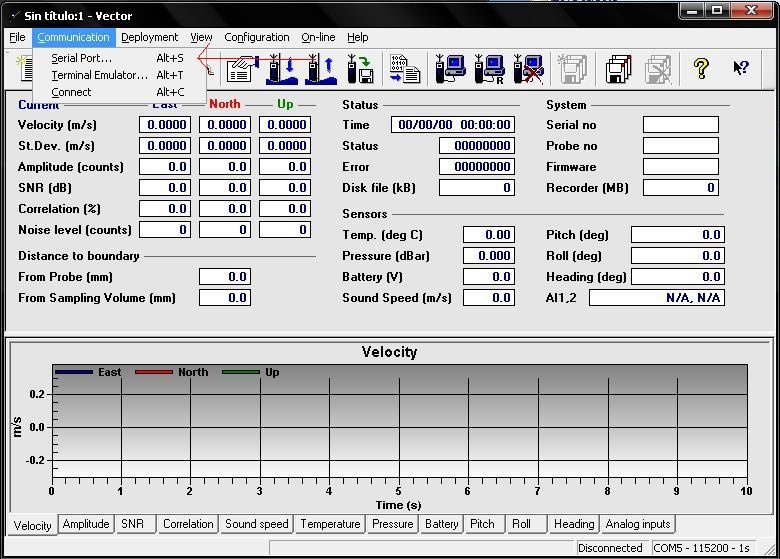780x559 pixels.
Task: Click the greyed-out new disk file icon
Action: click(x=573, y=69)
